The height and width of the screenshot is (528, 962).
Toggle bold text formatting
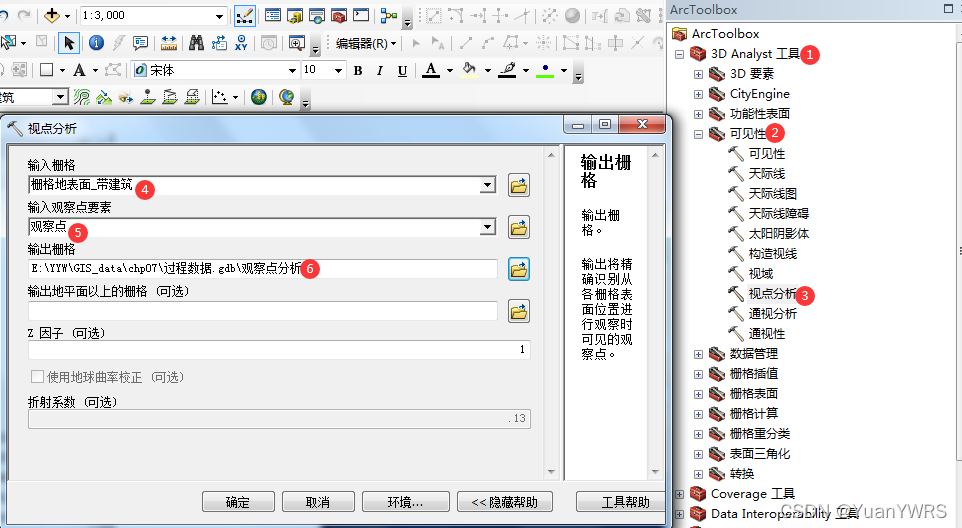(x=358, y=71)
